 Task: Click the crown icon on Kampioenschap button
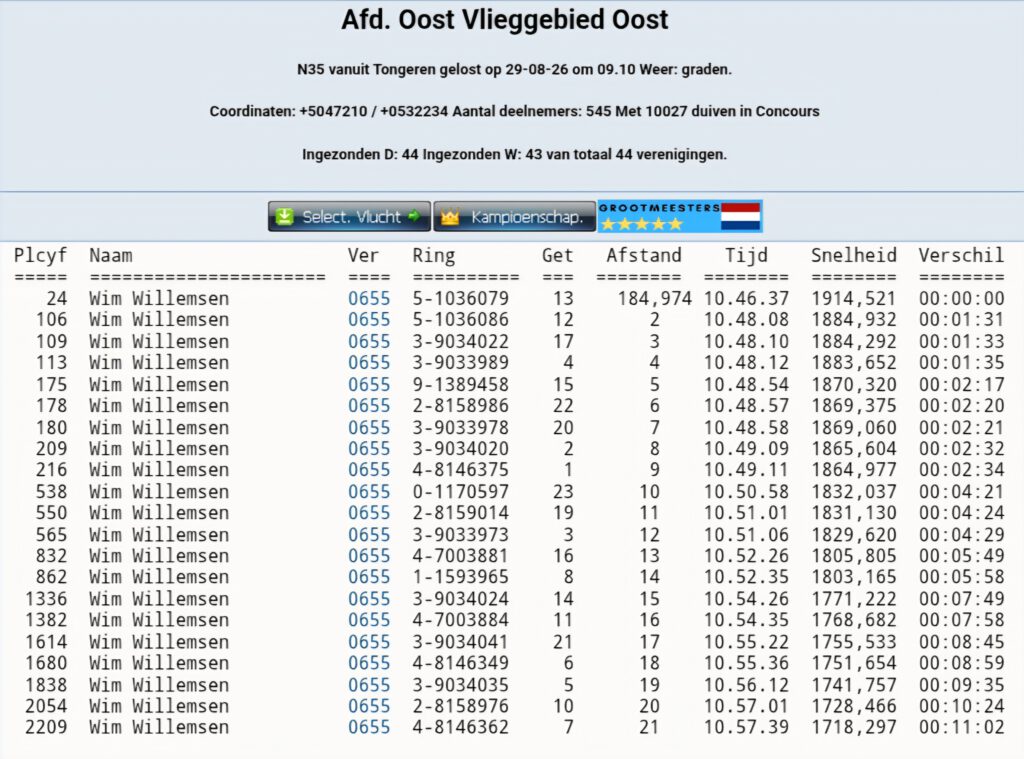point(451,217)
